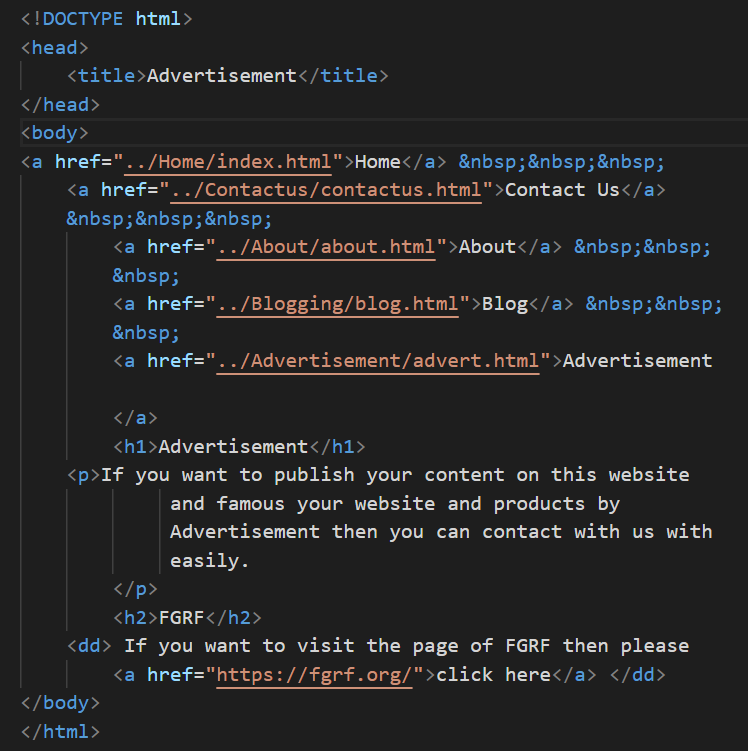This screenshot has height=751, width=748.
Task: Click the Contact Us anchor text
Action: tap(562, 190)
